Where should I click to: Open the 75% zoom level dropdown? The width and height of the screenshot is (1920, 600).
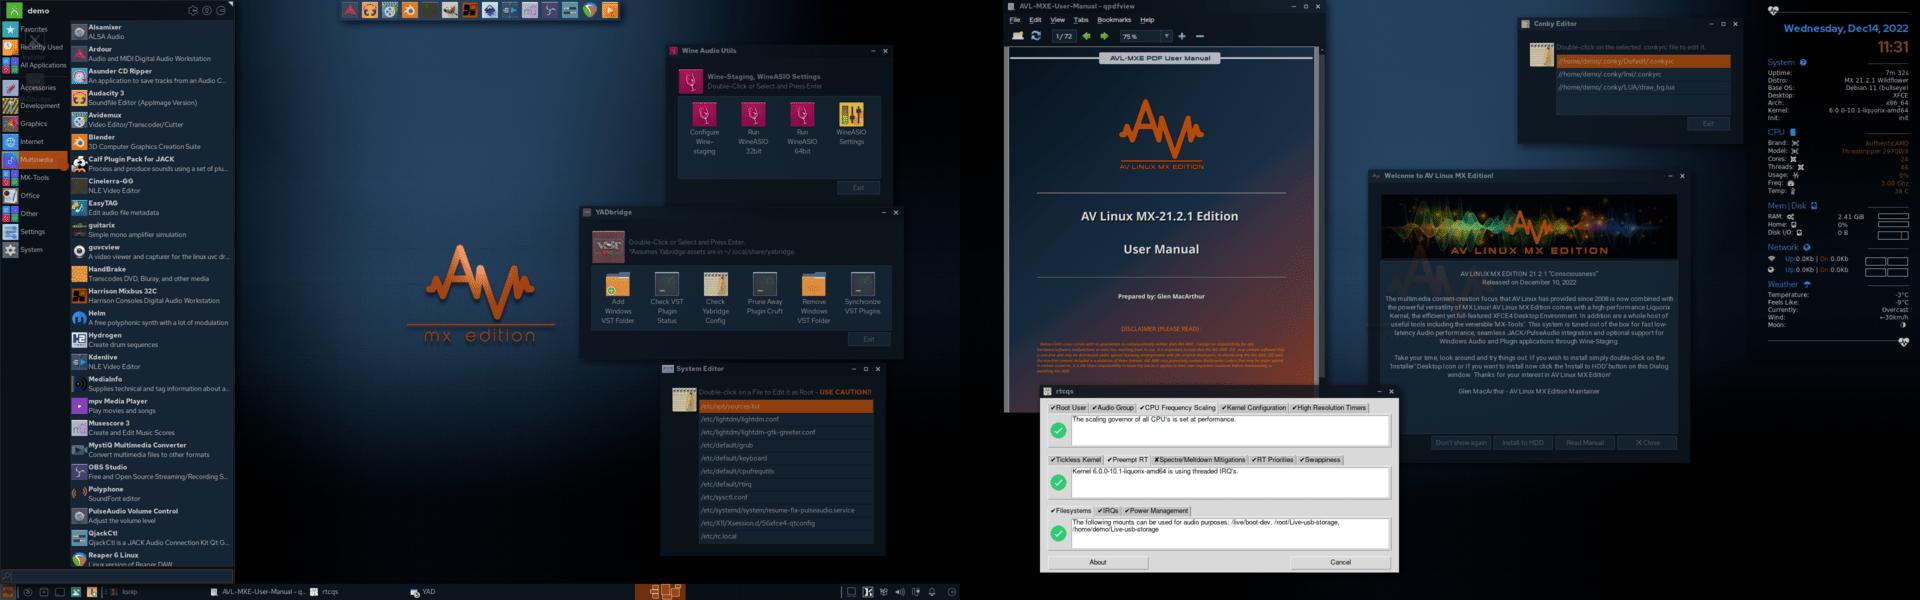pyautogui.click(x=1166, y=36)
